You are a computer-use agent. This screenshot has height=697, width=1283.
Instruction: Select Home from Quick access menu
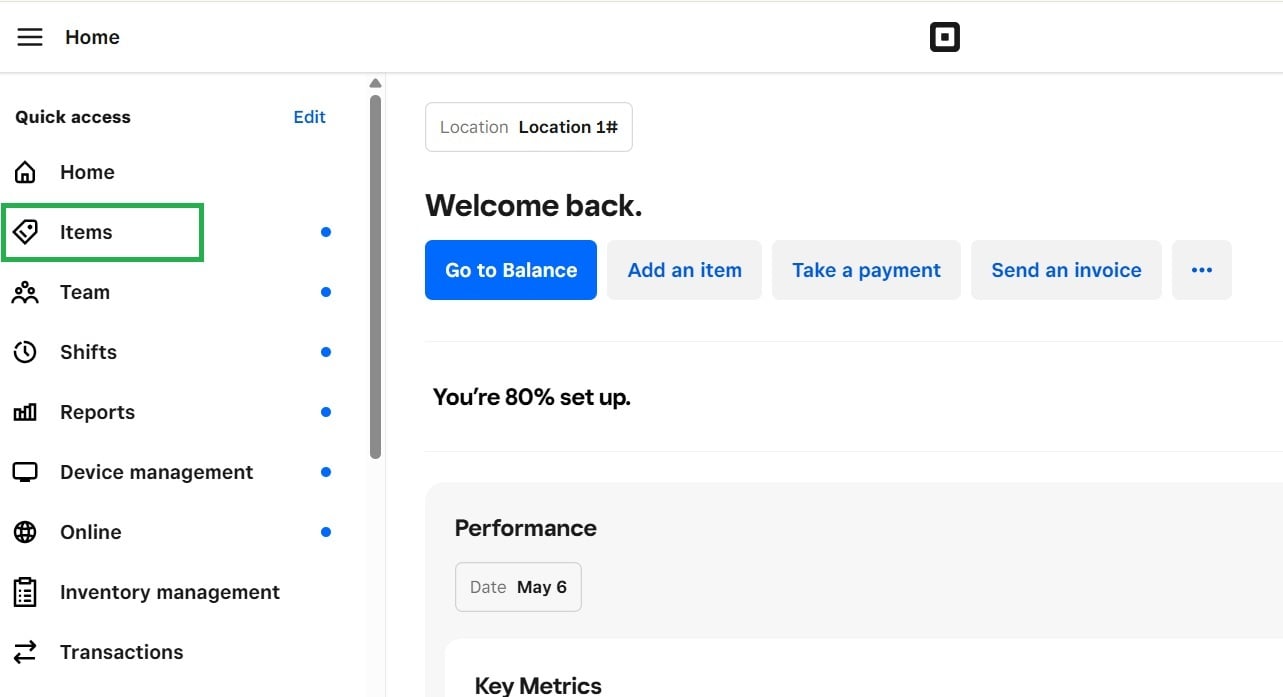[87, 171]
